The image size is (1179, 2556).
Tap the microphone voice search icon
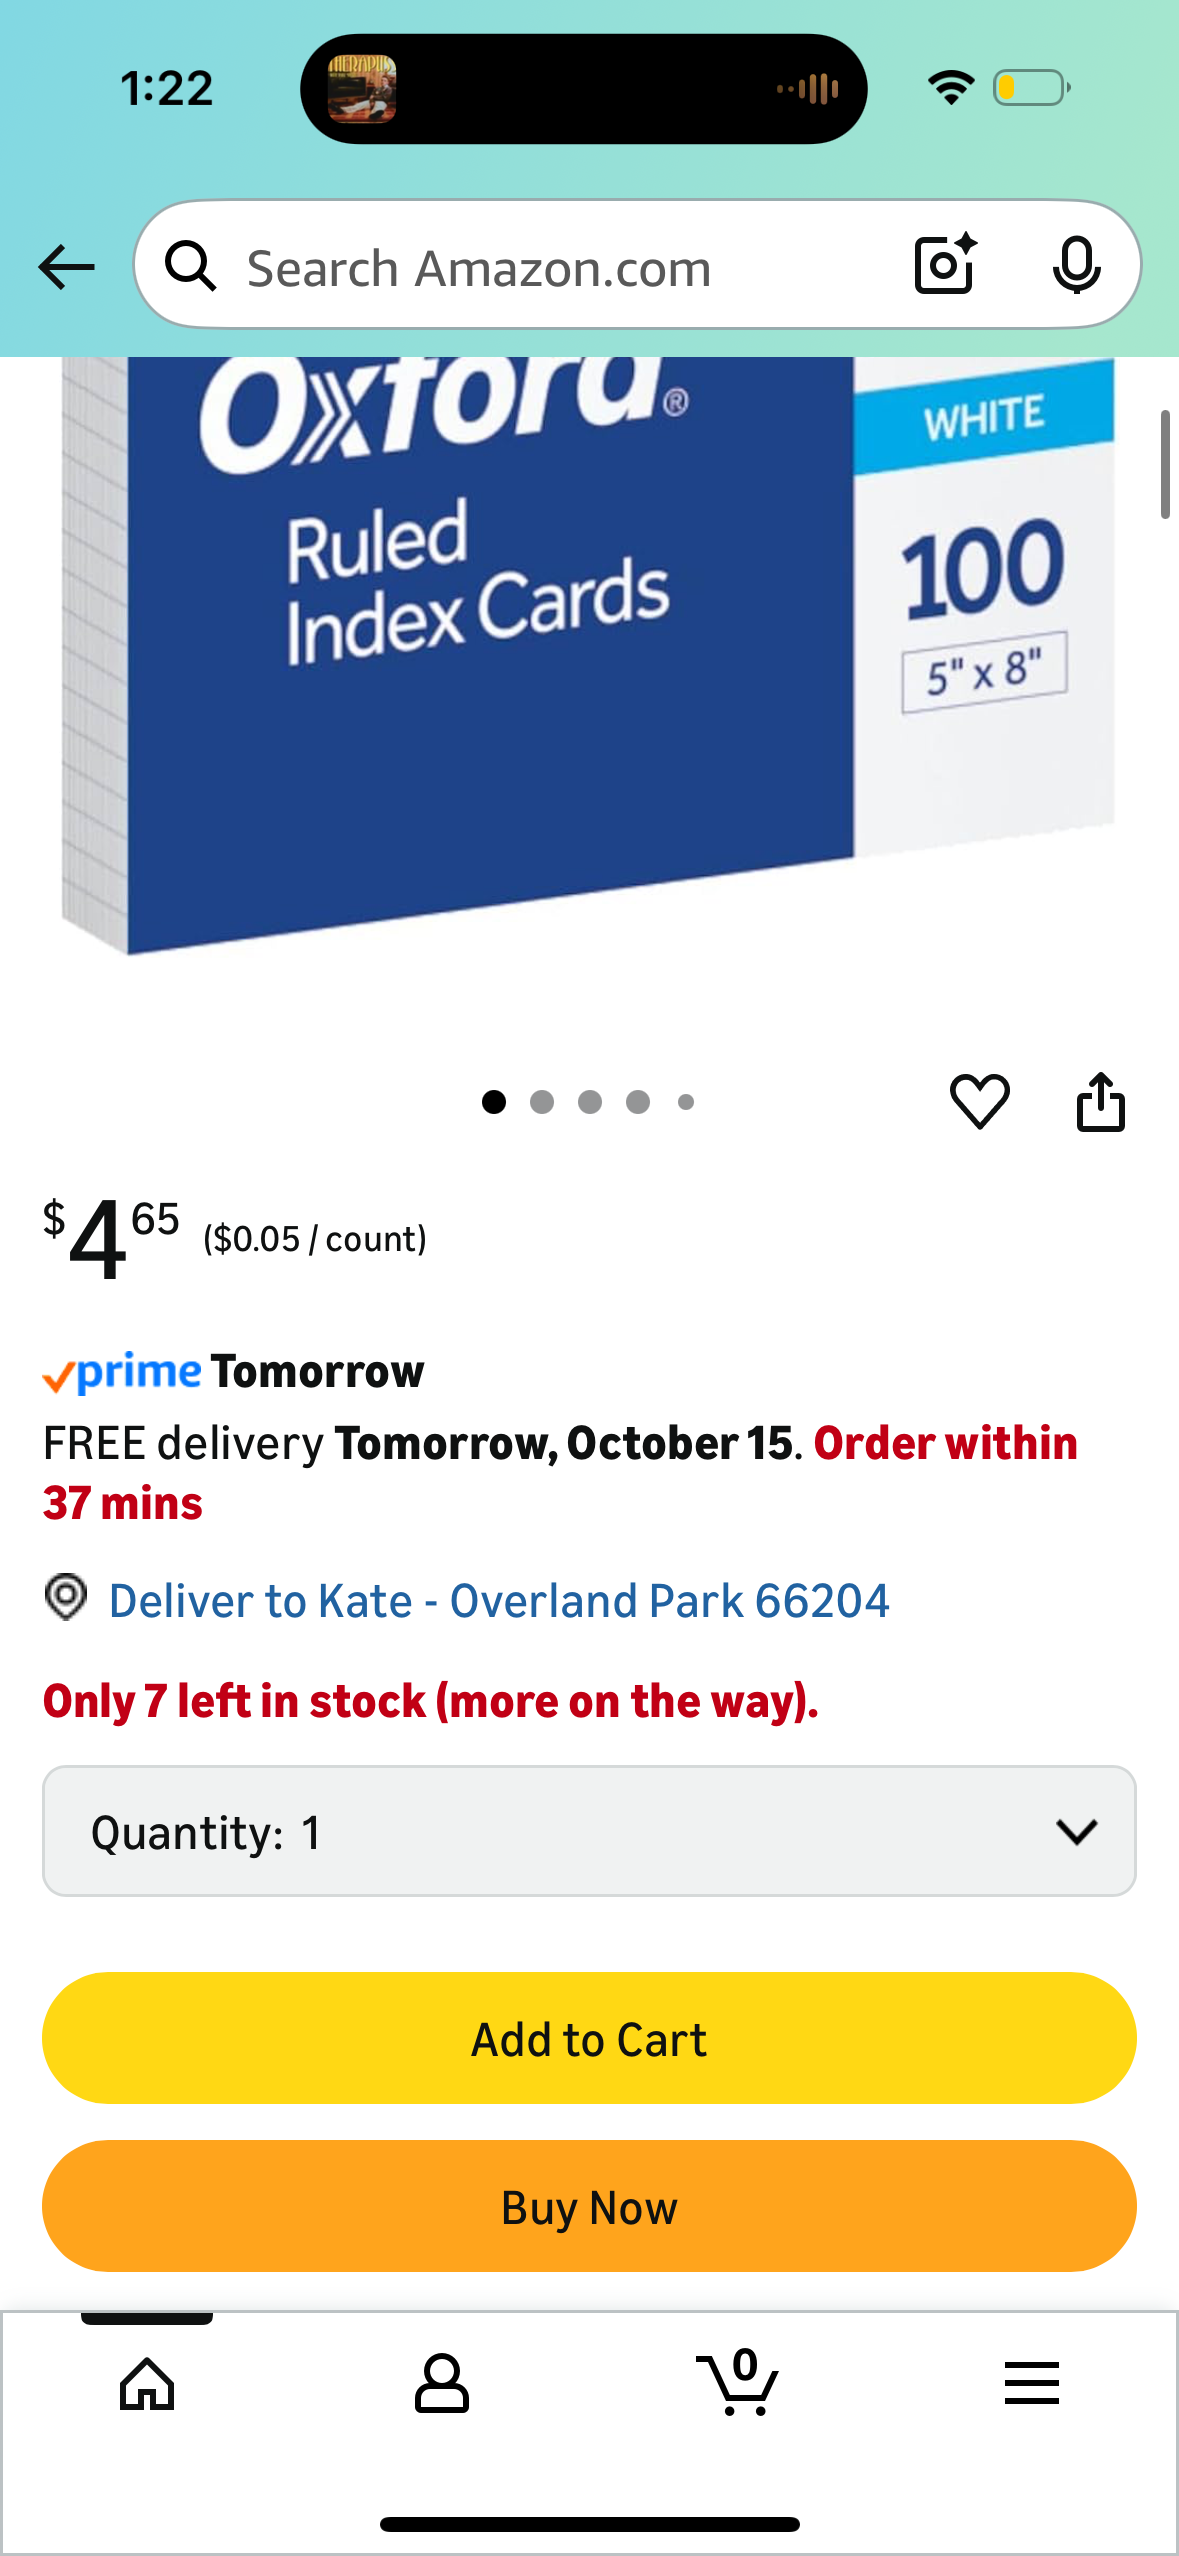[1076, 265]
